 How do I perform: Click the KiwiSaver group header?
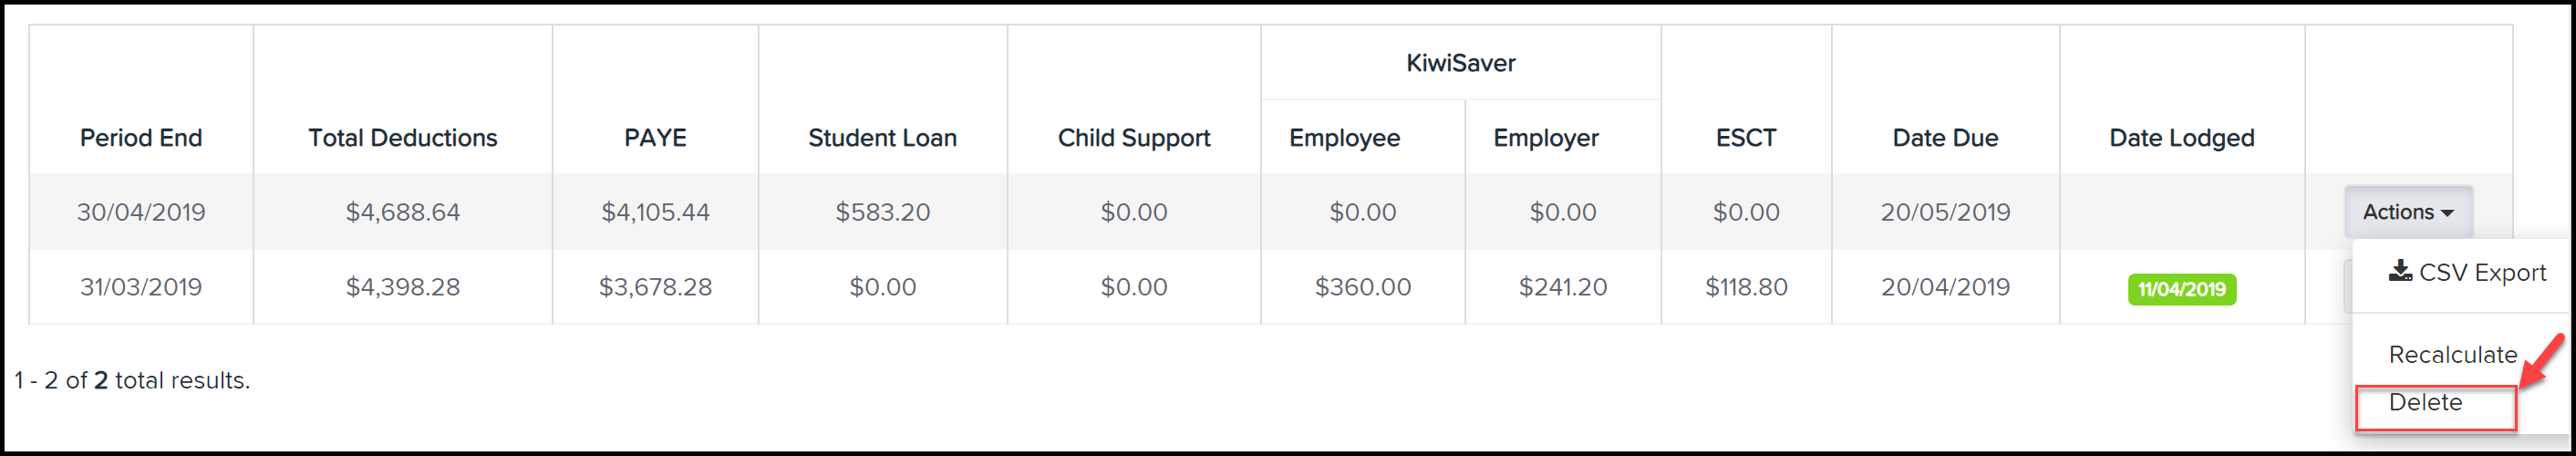click(1460, 63)
